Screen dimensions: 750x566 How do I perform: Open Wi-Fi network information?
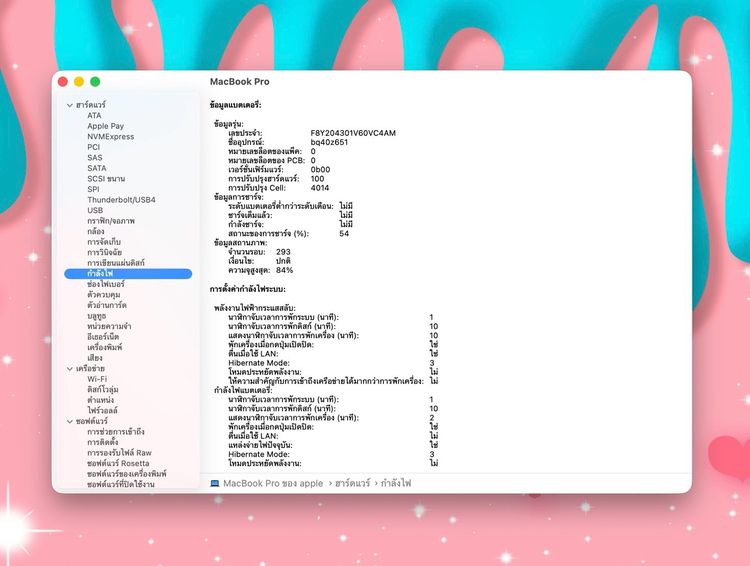[97, 379]
